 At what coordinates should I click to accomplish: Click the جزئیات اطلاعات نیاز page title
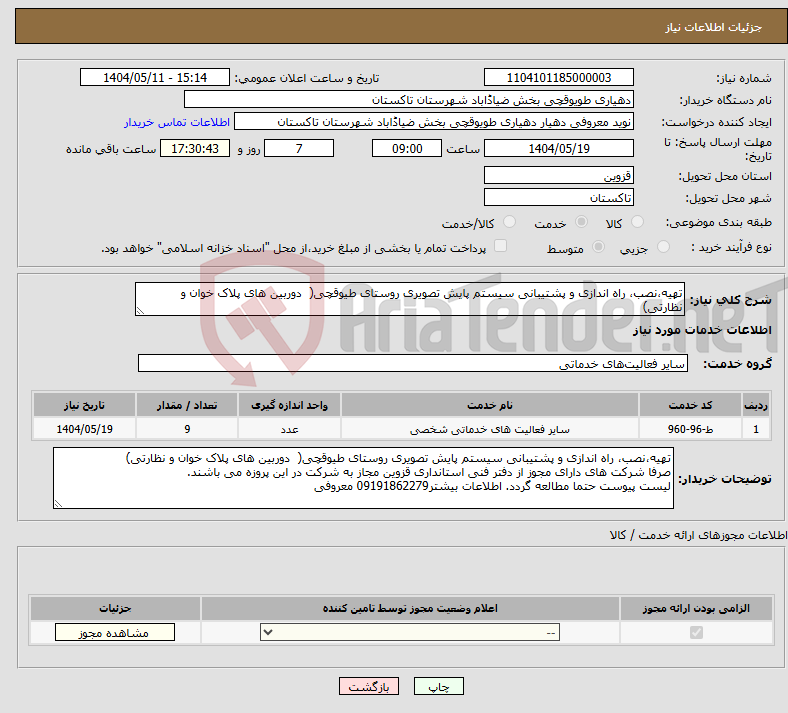(714, 27)
